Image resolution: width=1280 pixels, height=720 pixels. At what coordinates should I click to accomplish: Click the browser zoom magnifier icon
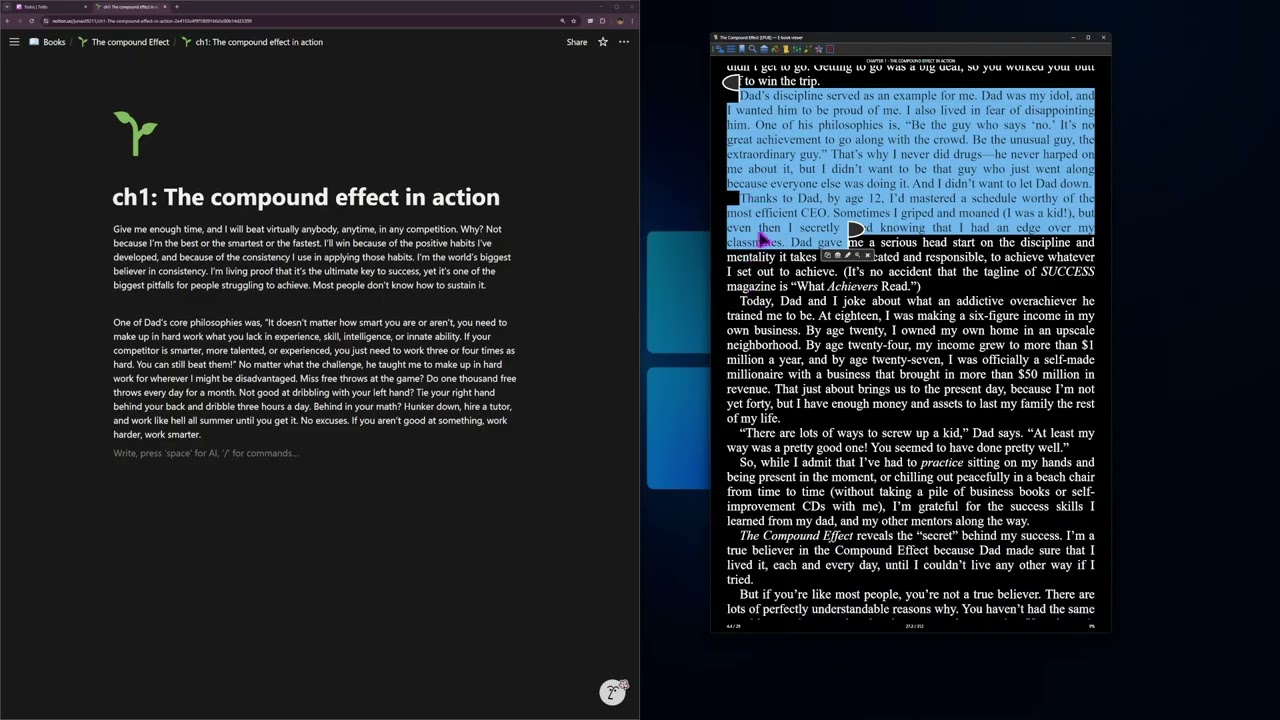click(562, 20)
